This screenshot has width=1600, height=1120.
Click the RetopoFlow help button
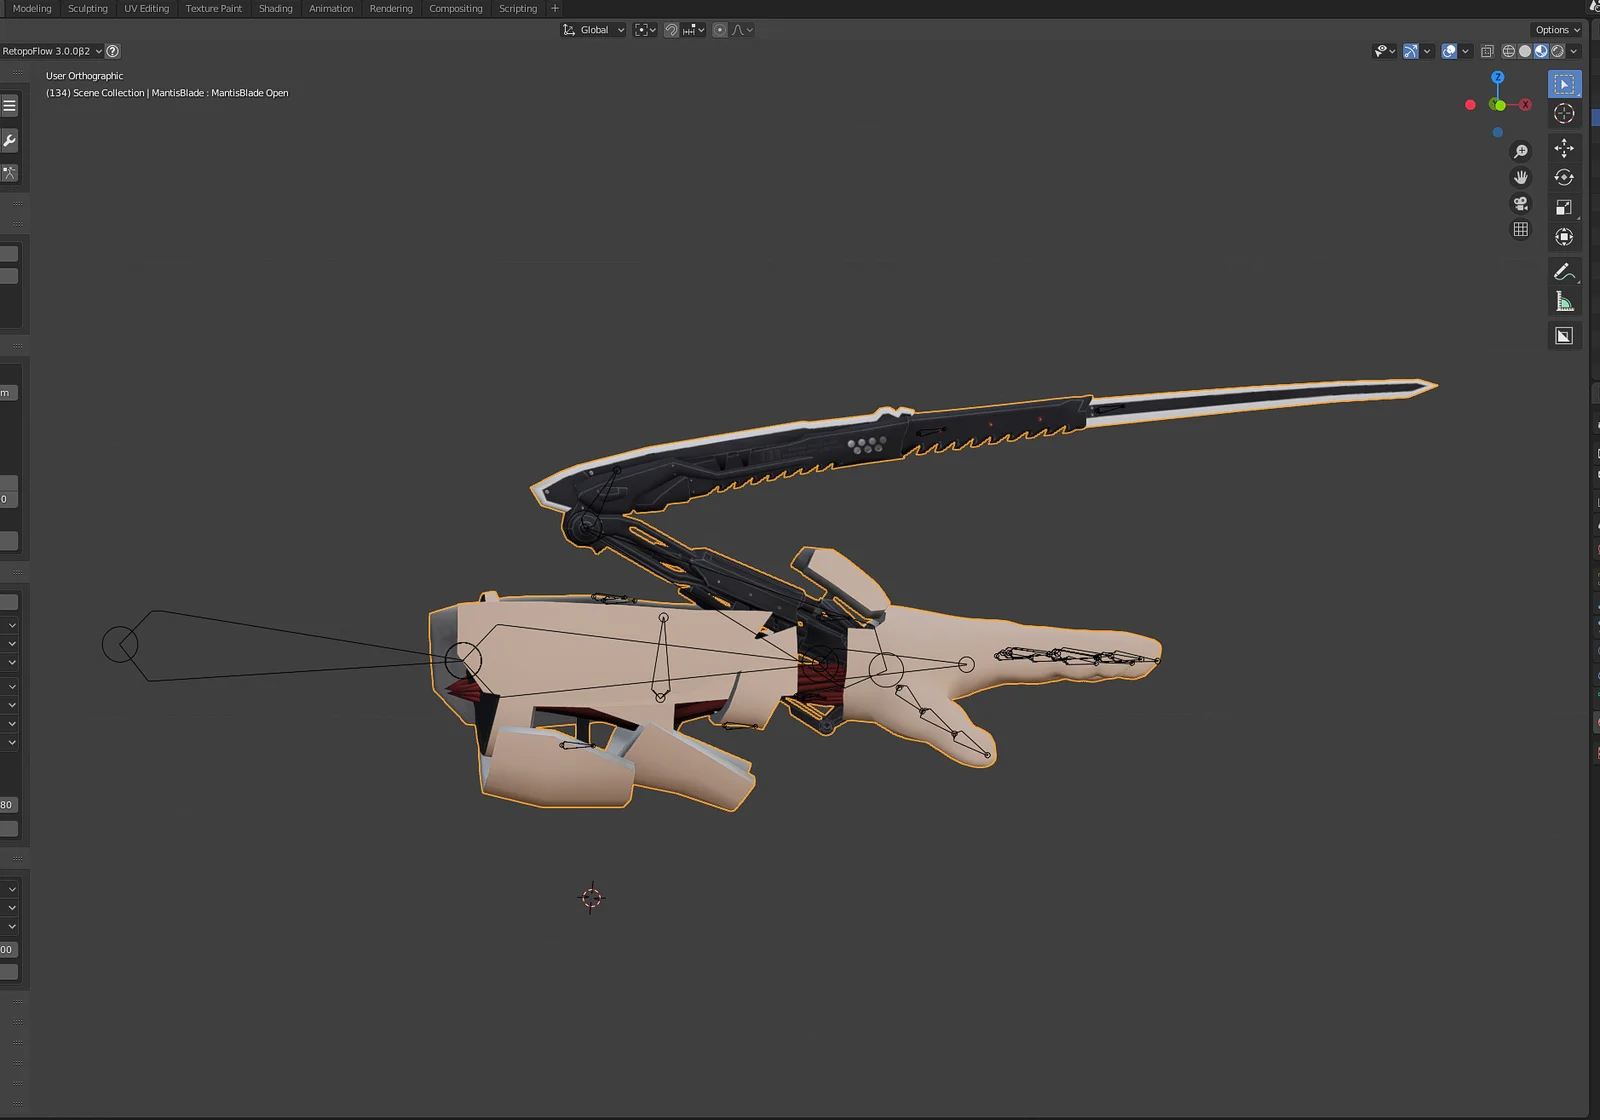coord(113,51)
